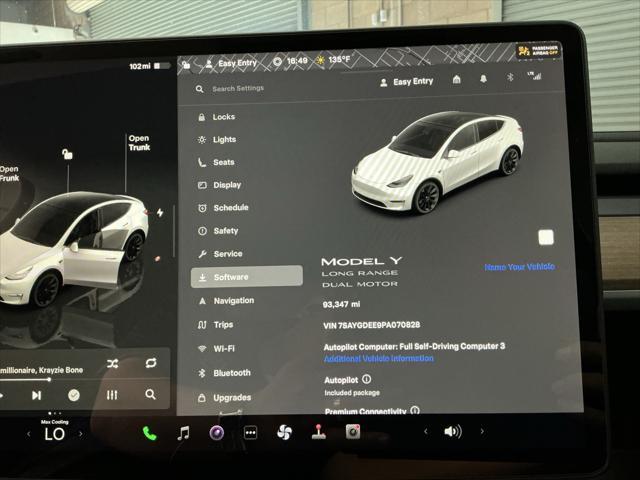Open the media equalizer icon
The image size is (640, 480).
tap(112, 395)
